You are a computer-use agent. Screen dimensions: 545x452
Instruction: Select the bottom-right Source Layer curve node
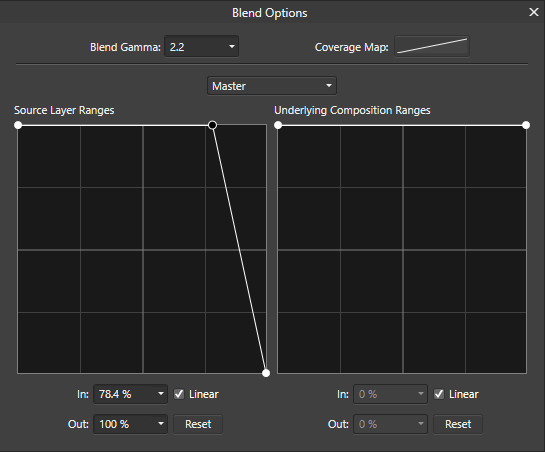266,373
